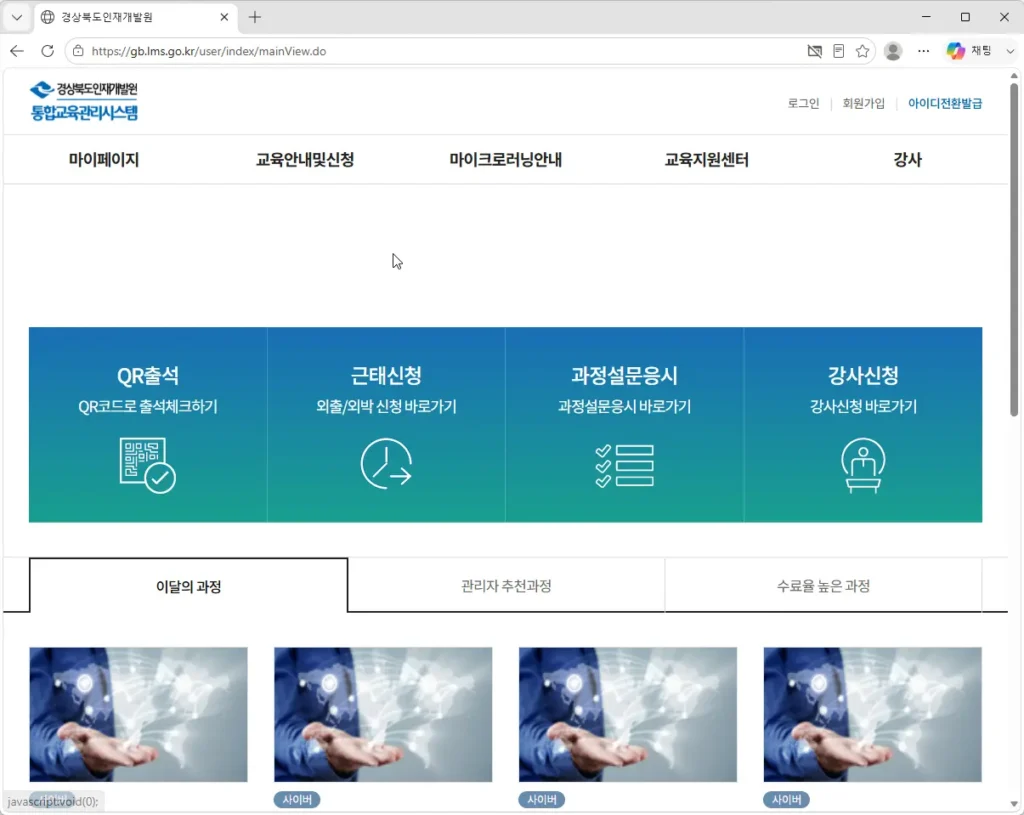Click 사이버 badge under third course
This screenshot has height=815, width=1024.
(x=542, y=799)
